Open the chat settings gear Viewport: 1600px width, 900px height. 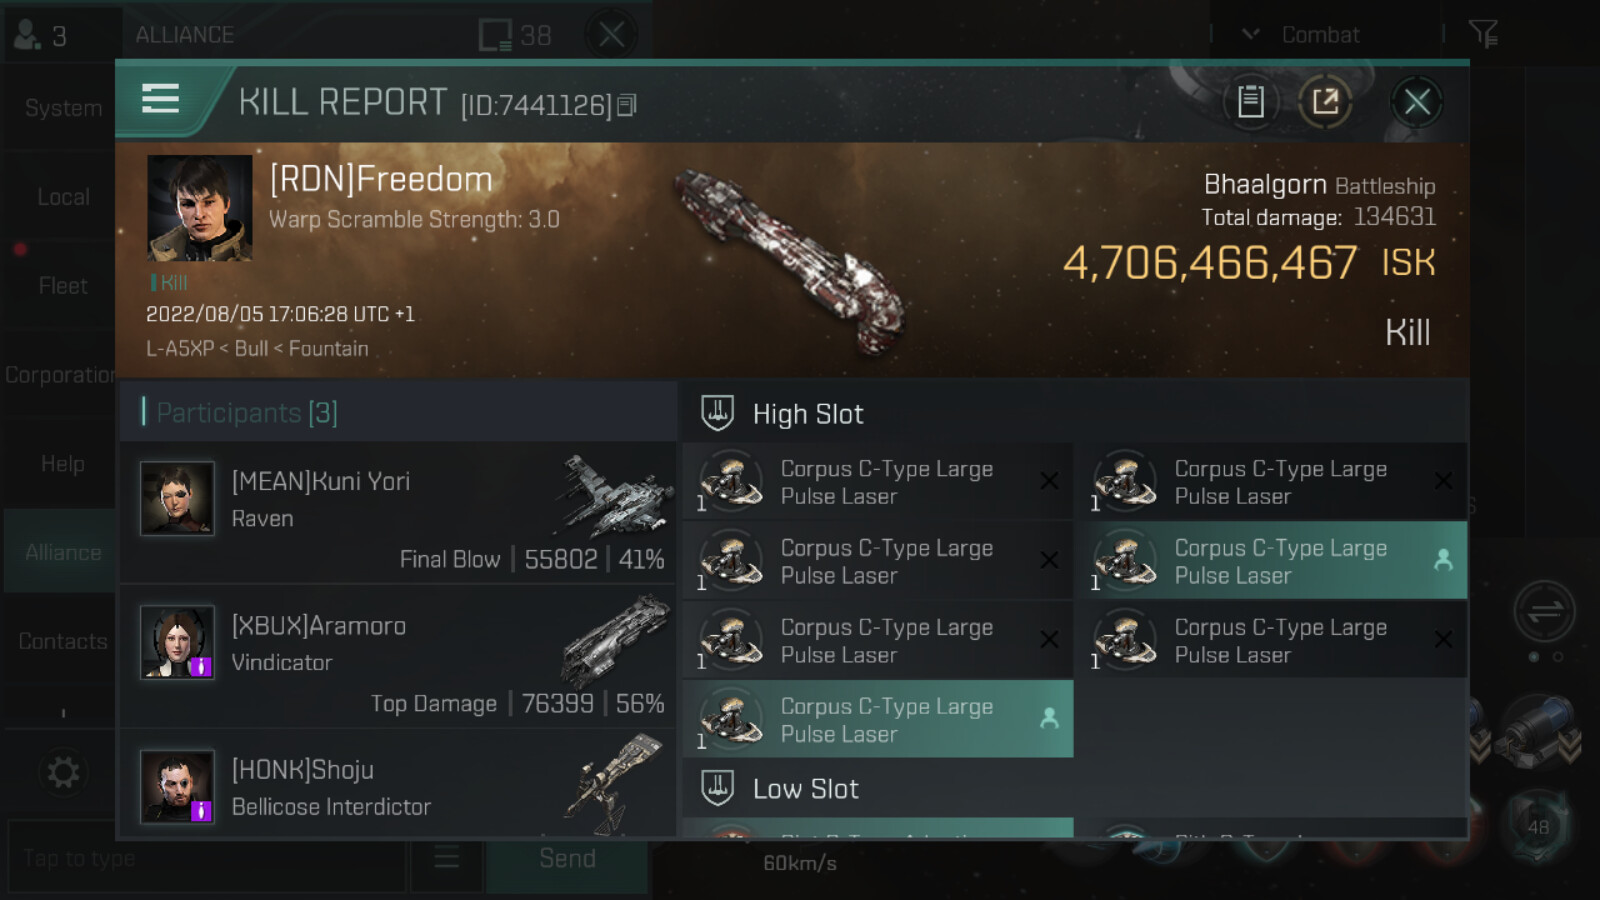[x=63, y=772]
